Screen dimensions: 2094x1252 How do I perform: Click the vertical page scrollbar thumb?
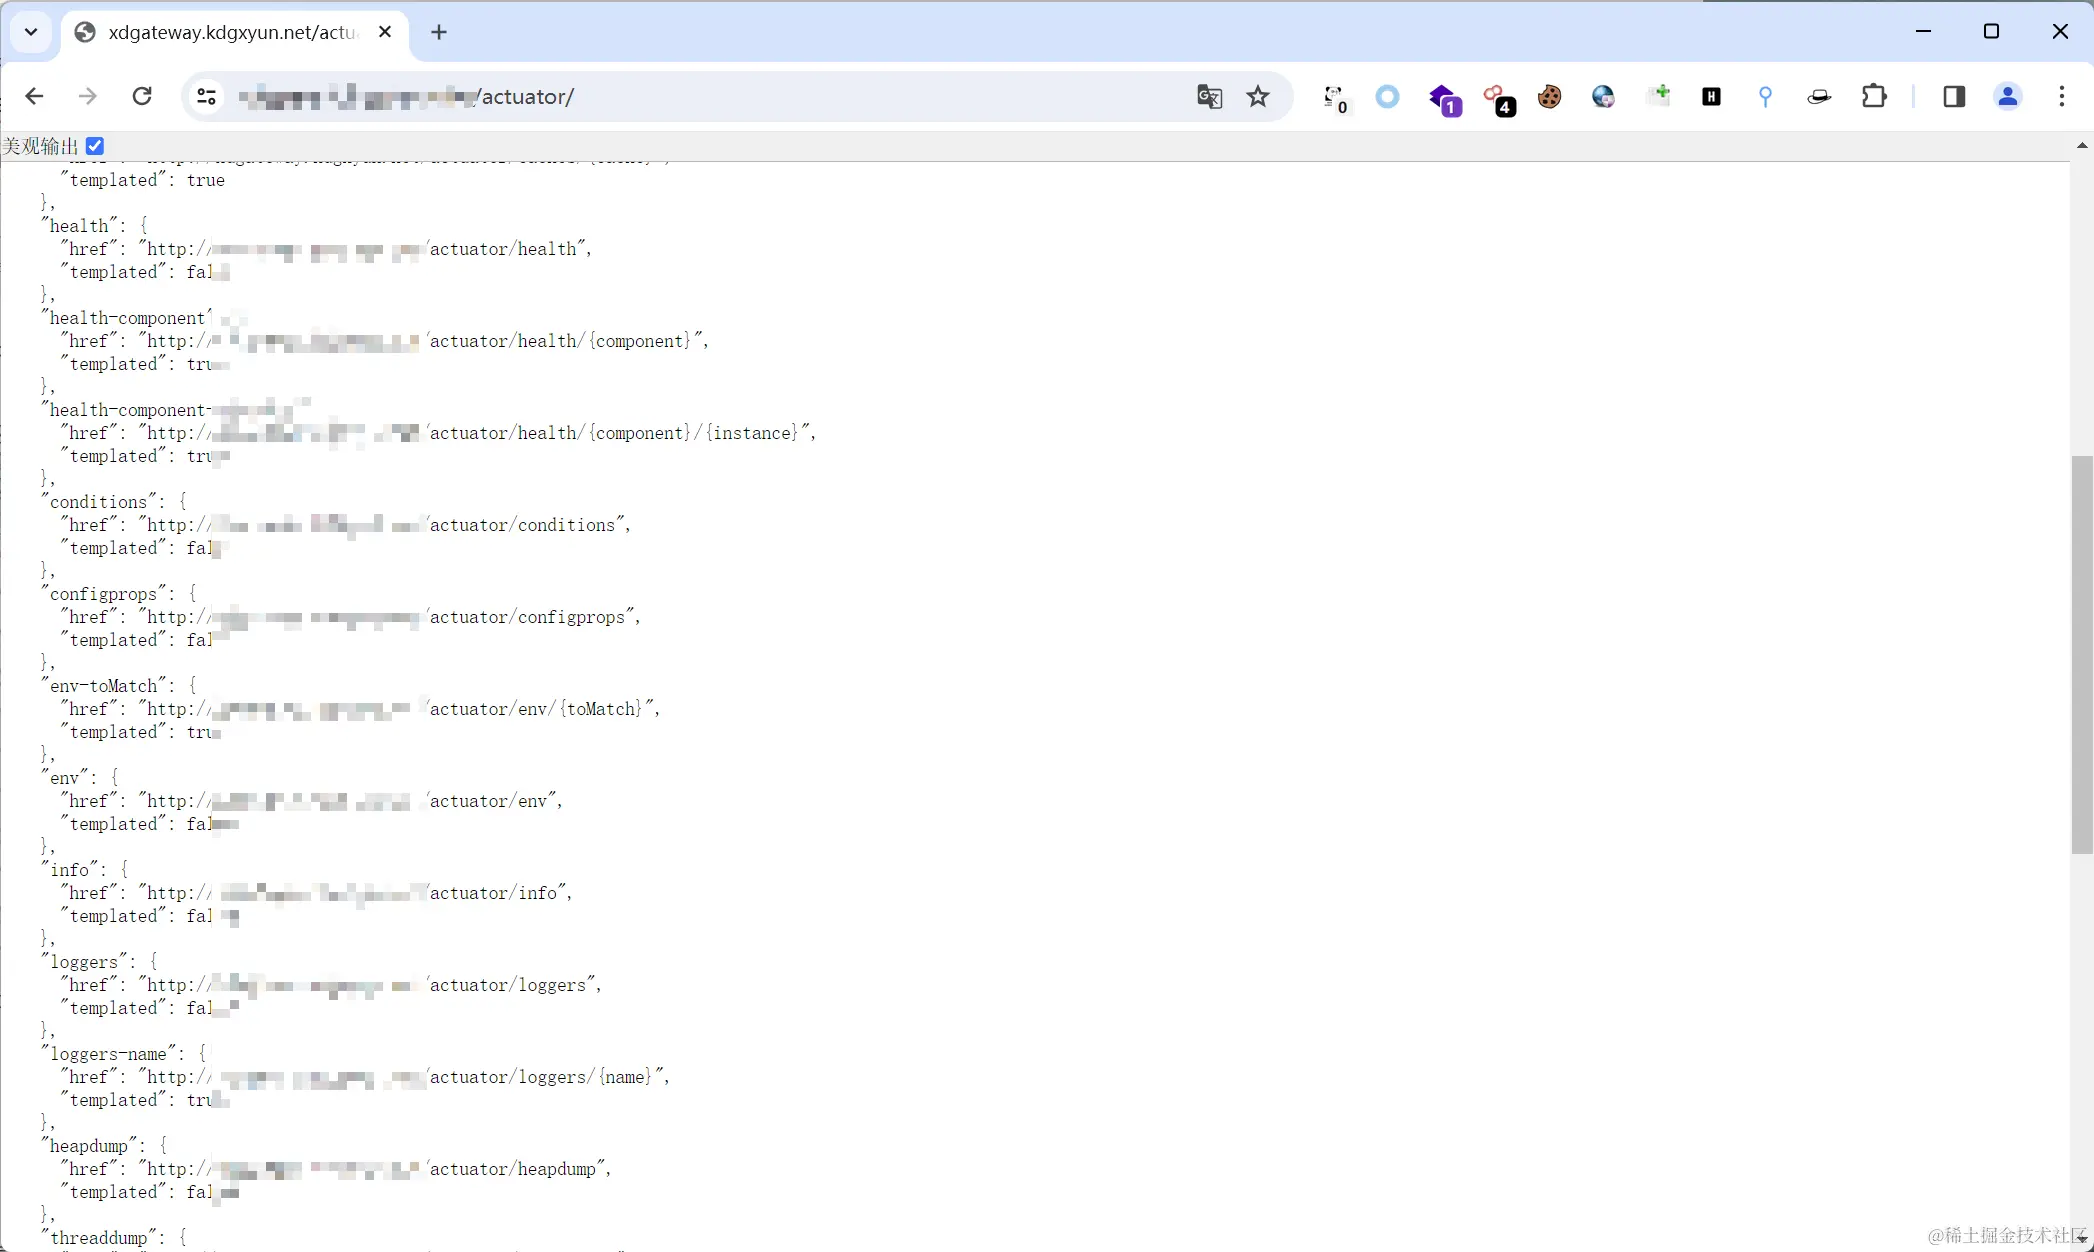2081,654
